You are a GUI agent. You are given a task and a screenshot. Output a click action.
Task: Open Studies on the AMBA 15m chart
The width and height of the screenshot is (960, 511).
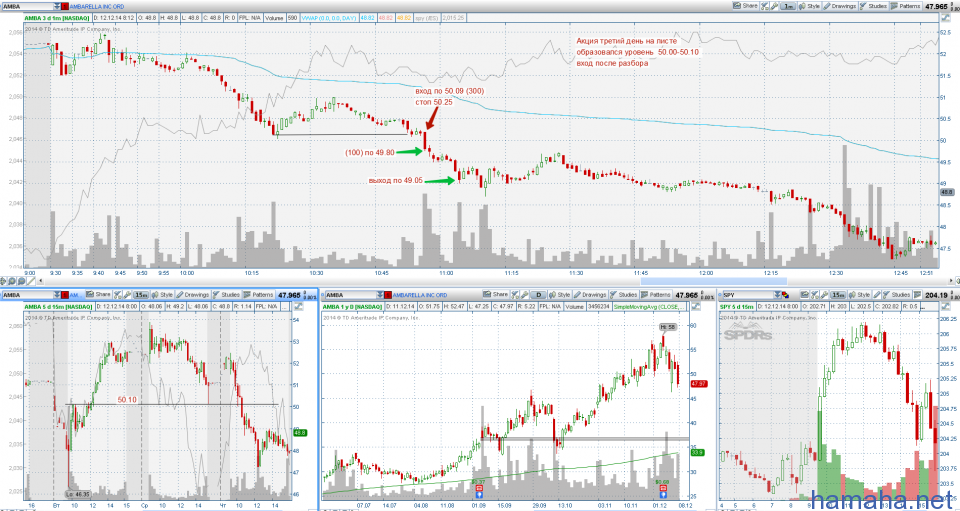click(x=226, y=295)
